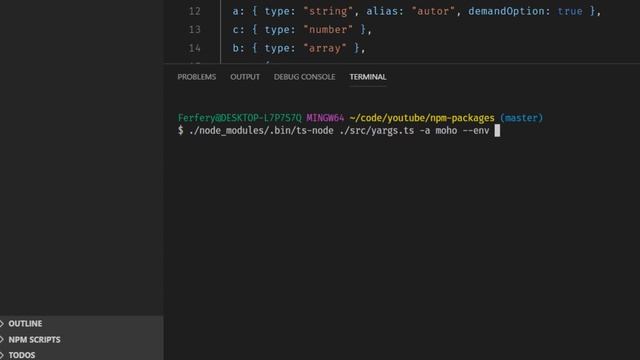Click the "number" type string
Image resolution: width=640 pixels, height=360 pixels.
[328, 29]
